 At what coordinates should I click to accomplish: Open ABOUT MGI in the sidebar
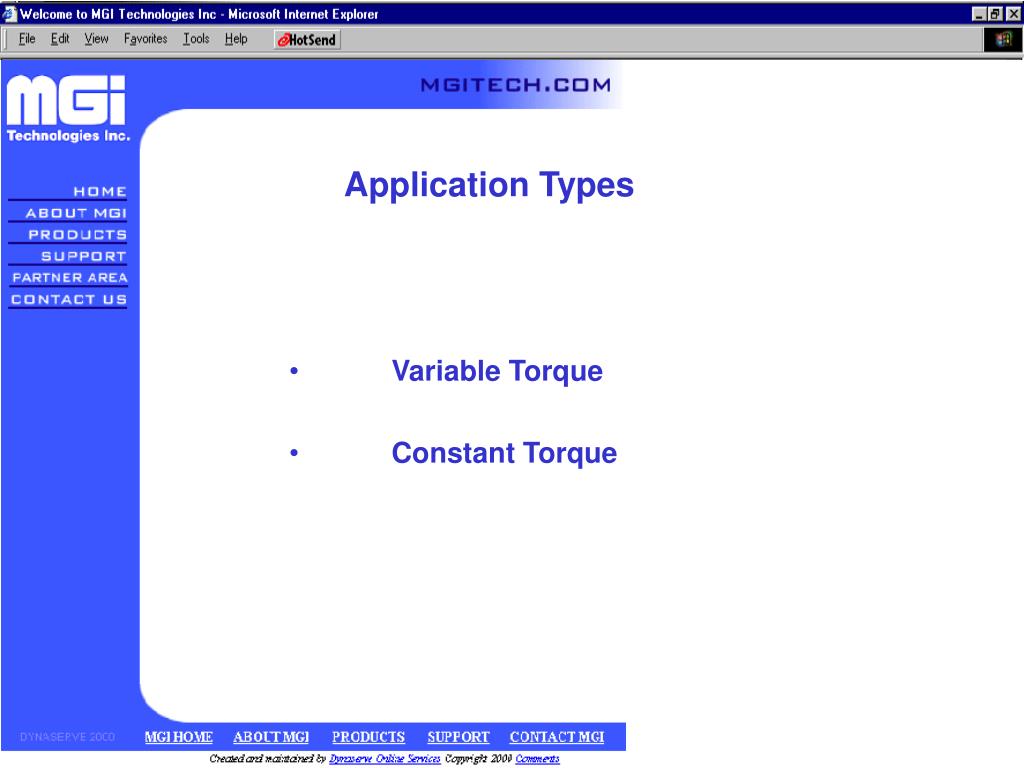(76, 213)
